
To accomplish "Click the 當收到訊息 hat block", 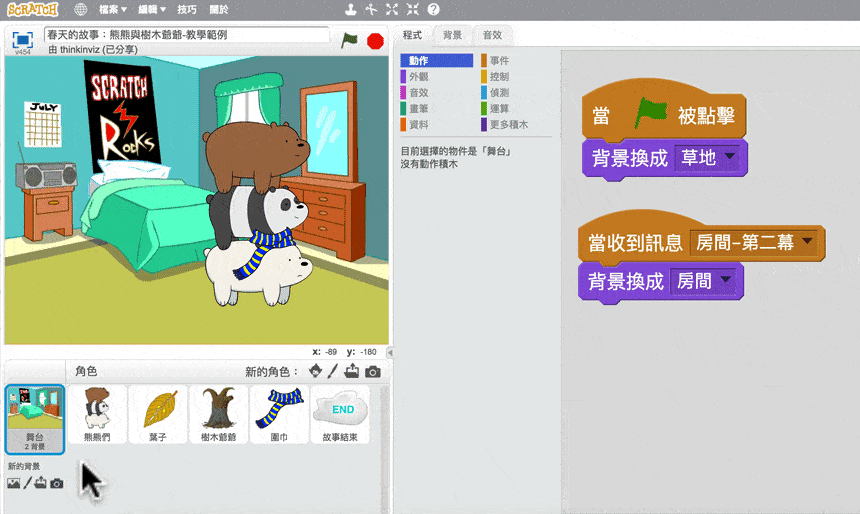I will pos(702,238).
